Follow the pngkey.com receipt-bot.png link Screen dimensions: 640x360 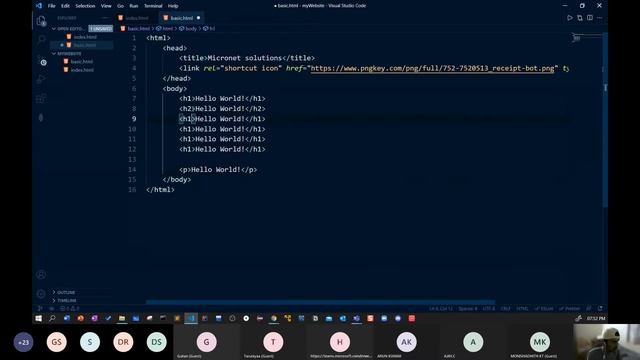coord(433,68)
